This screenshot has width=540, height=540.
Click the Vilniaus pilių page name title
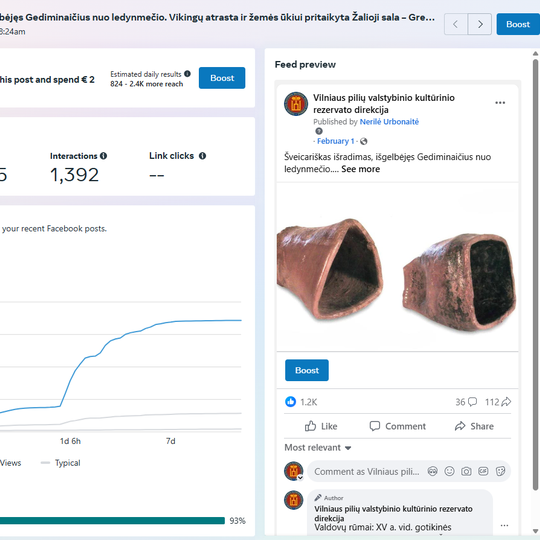click(x=384, y=104)
